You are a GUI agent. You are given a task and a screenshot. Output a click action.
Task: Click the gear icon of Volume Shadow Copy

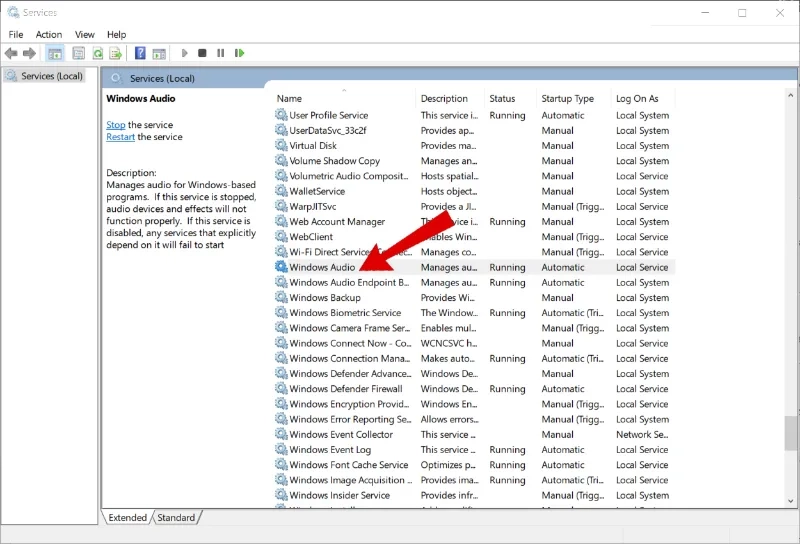point(281,160)
